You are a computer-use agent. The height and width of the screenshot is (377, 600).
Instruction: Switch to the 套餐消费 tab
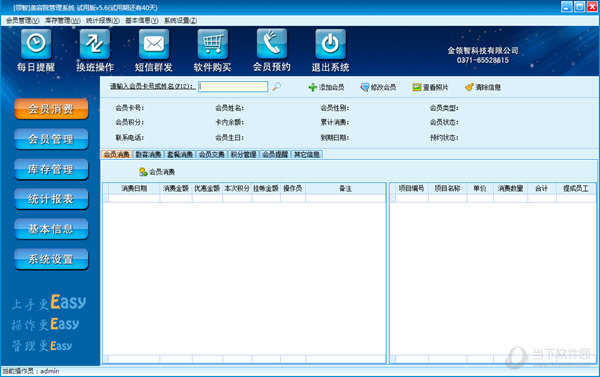[x=180, y=154]
